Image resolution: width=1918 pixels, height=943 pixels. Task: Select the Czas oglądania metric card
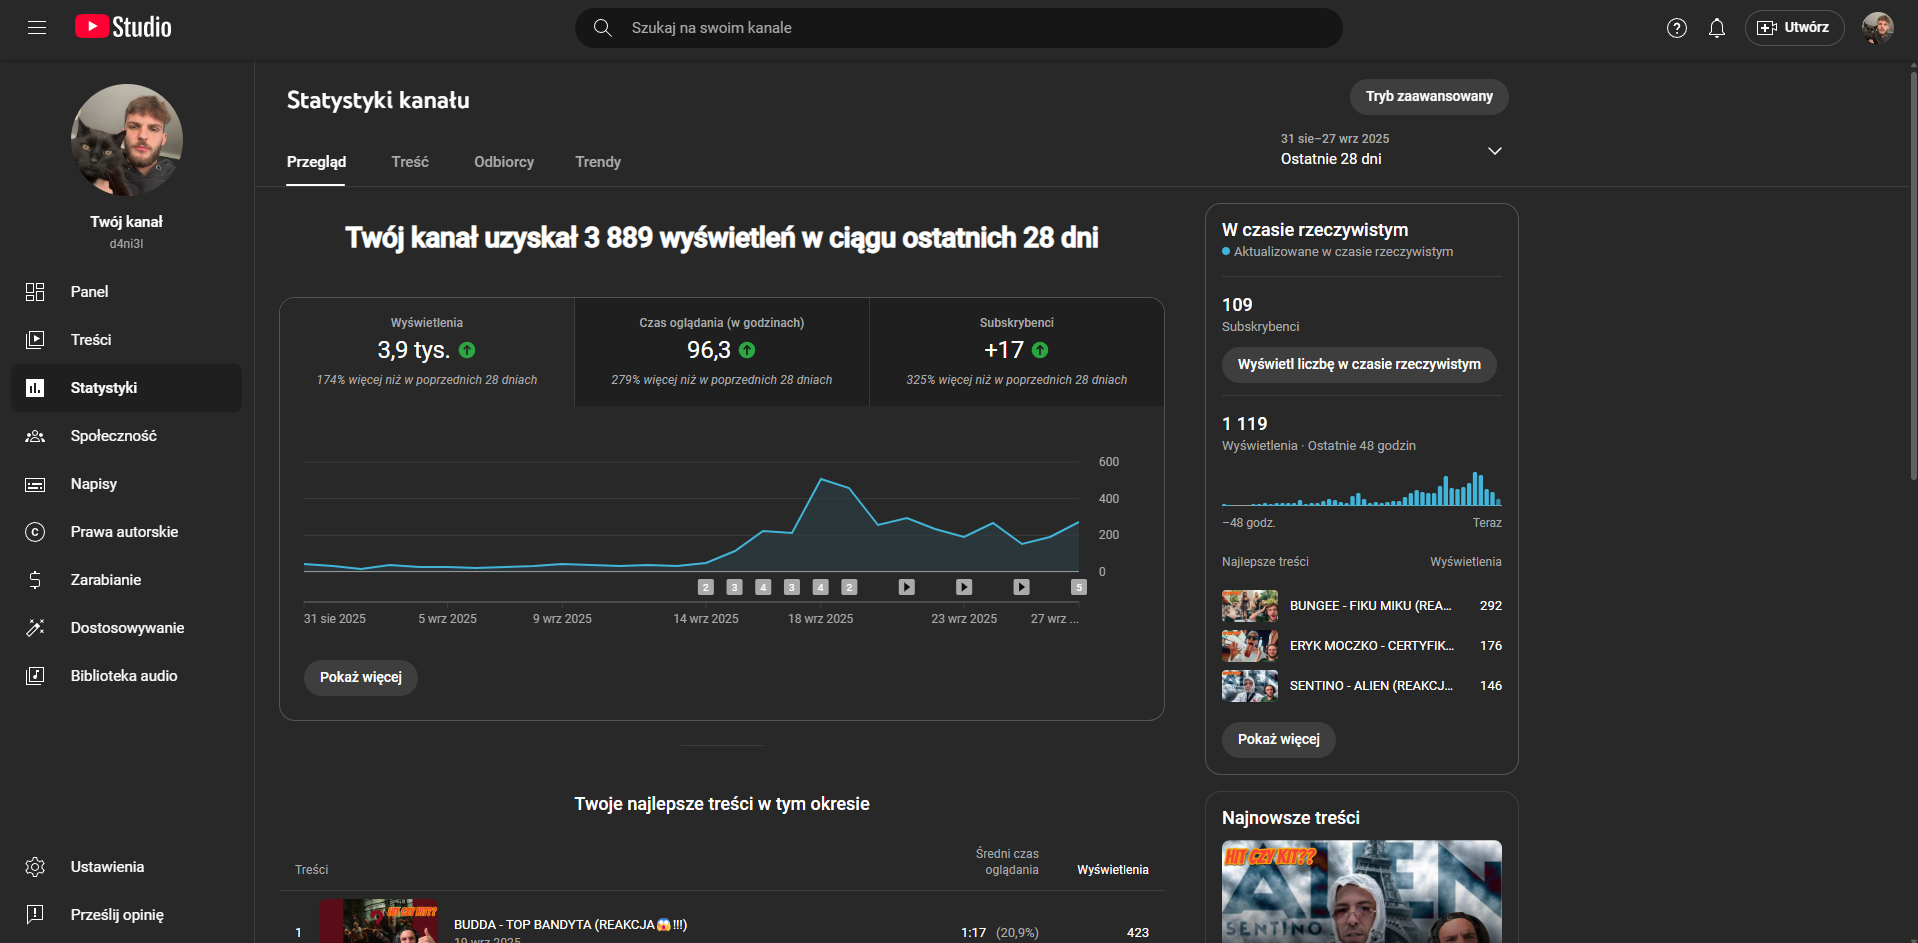(x=721, y=351)
